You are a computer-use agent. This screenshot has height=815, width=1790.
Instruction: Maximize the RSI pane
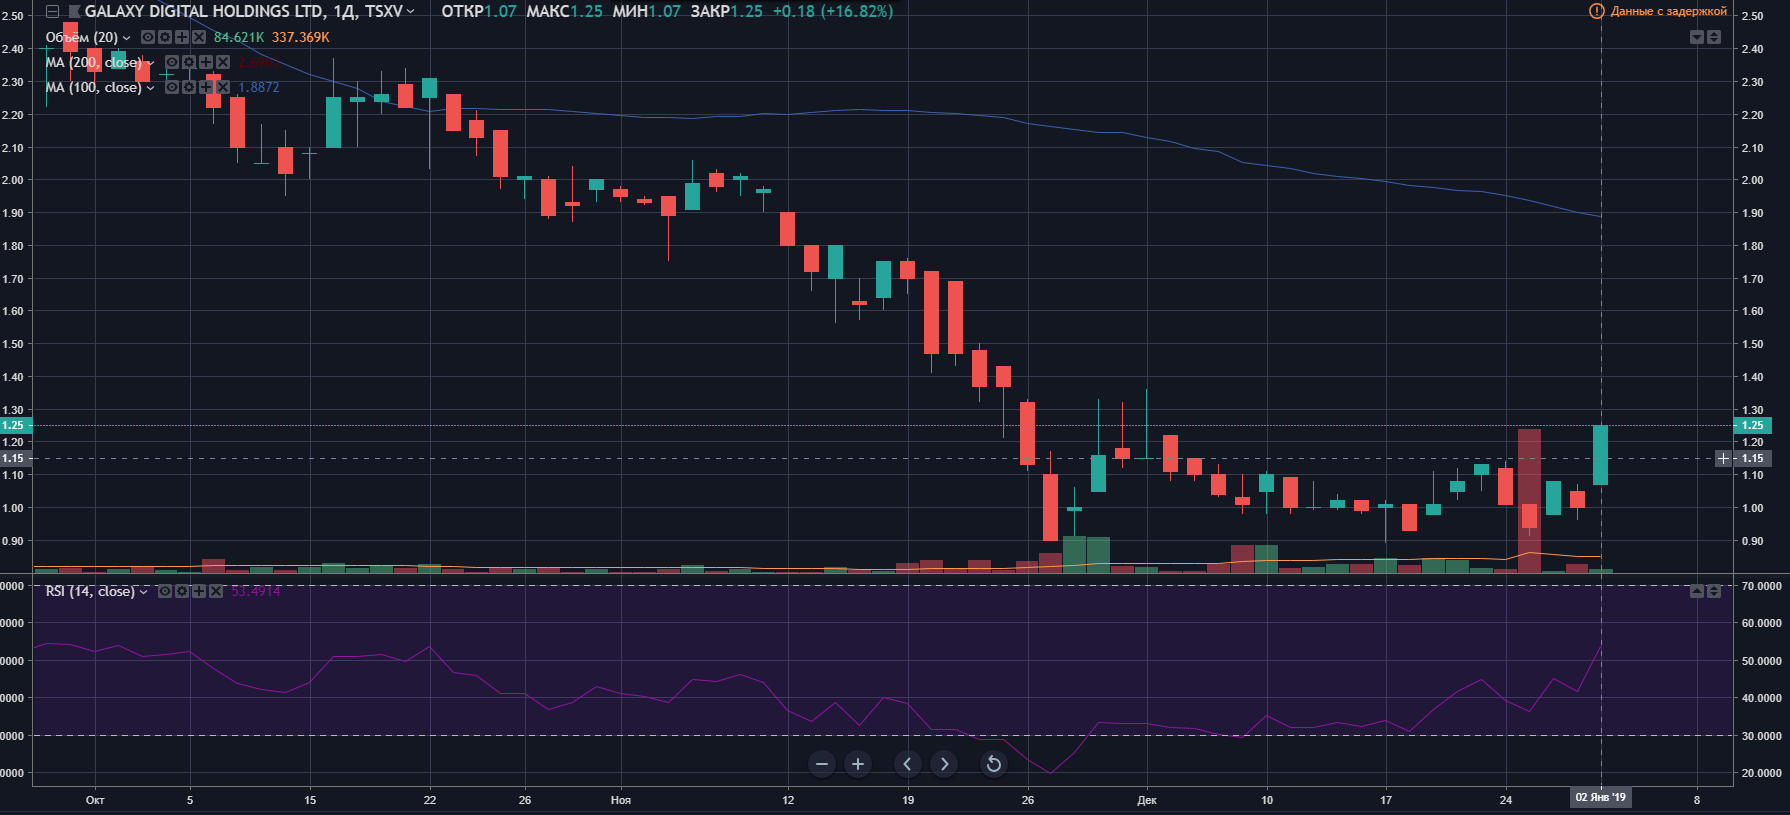pyautogui.click(x=1713, y=591)
